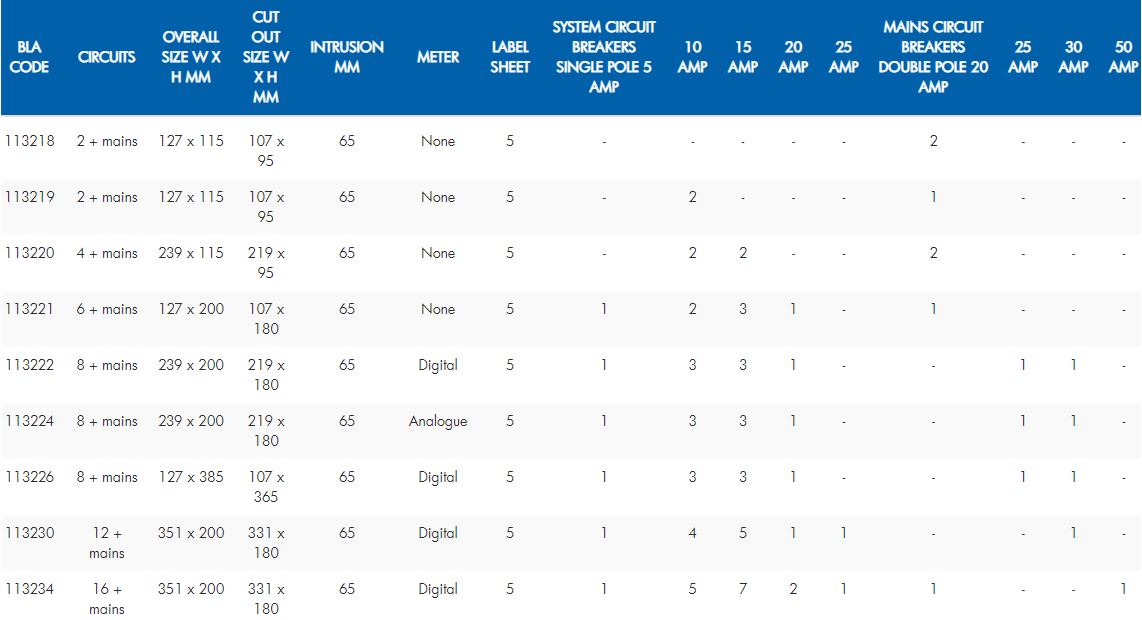The height and width of the screenshot is (620, 1142).
Task: Select the INTRUSION MM column header
Action: point(347,57)
